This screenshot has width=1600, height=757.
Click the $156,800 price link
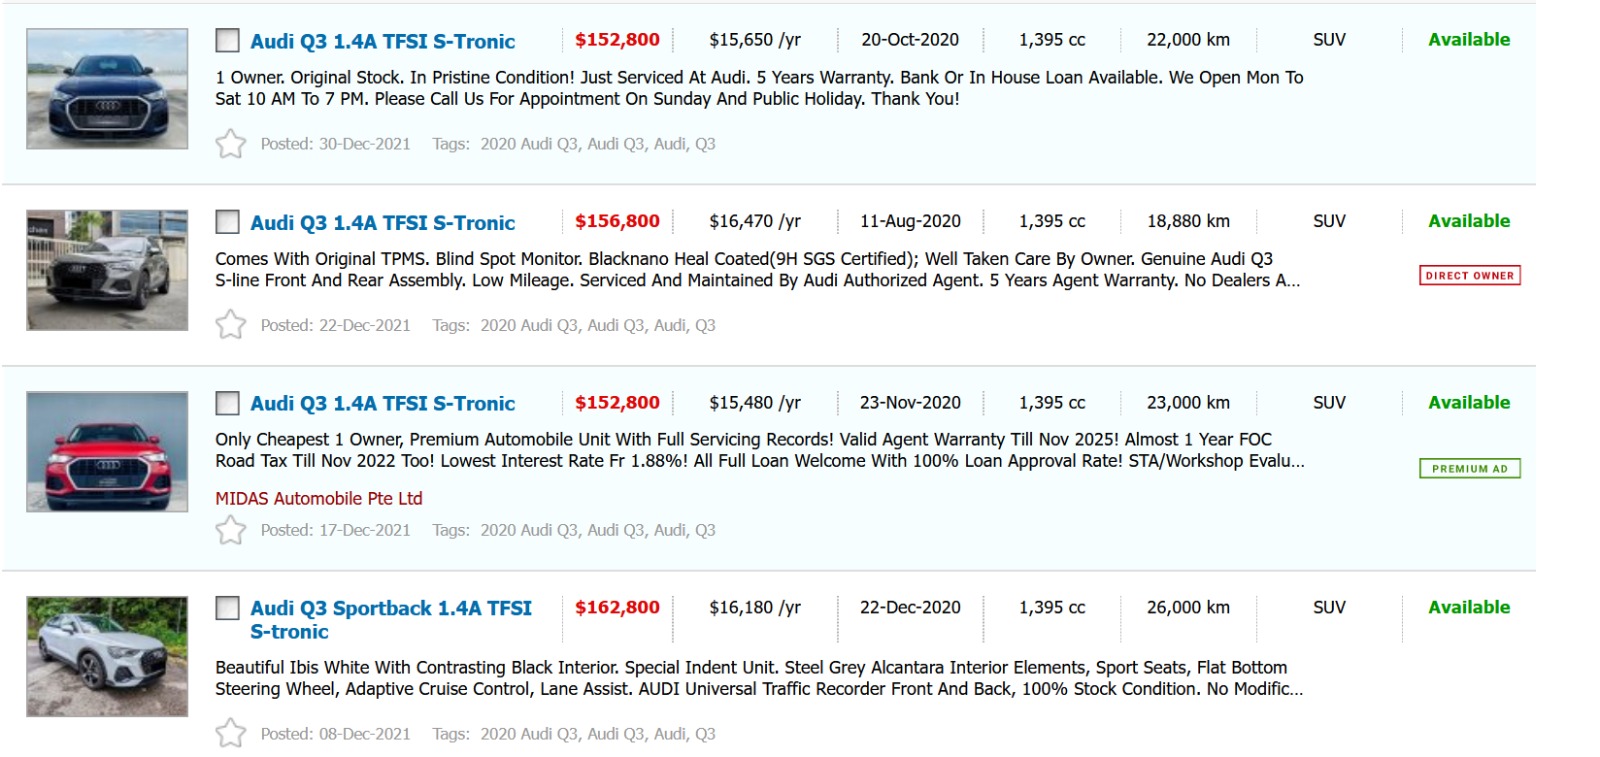(x=617, y=221)
